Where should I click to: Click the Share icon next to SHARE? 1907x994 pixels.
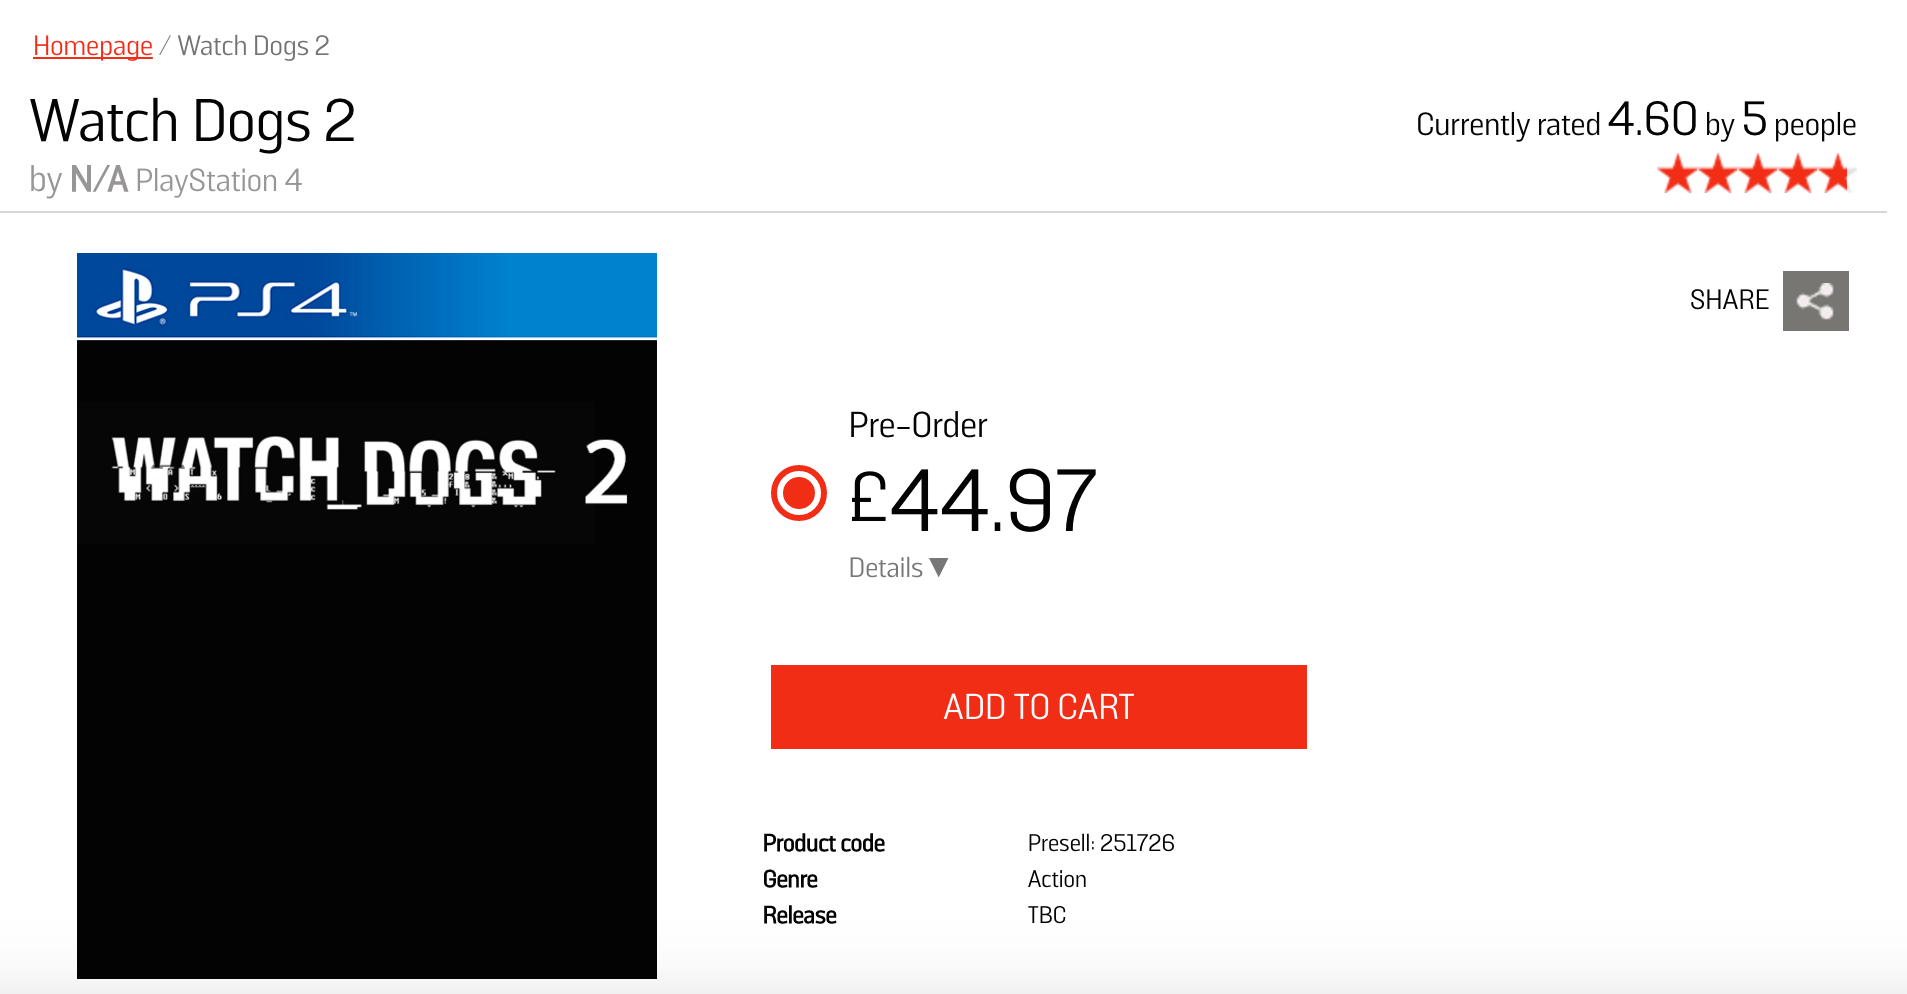tap(1815, 300)
